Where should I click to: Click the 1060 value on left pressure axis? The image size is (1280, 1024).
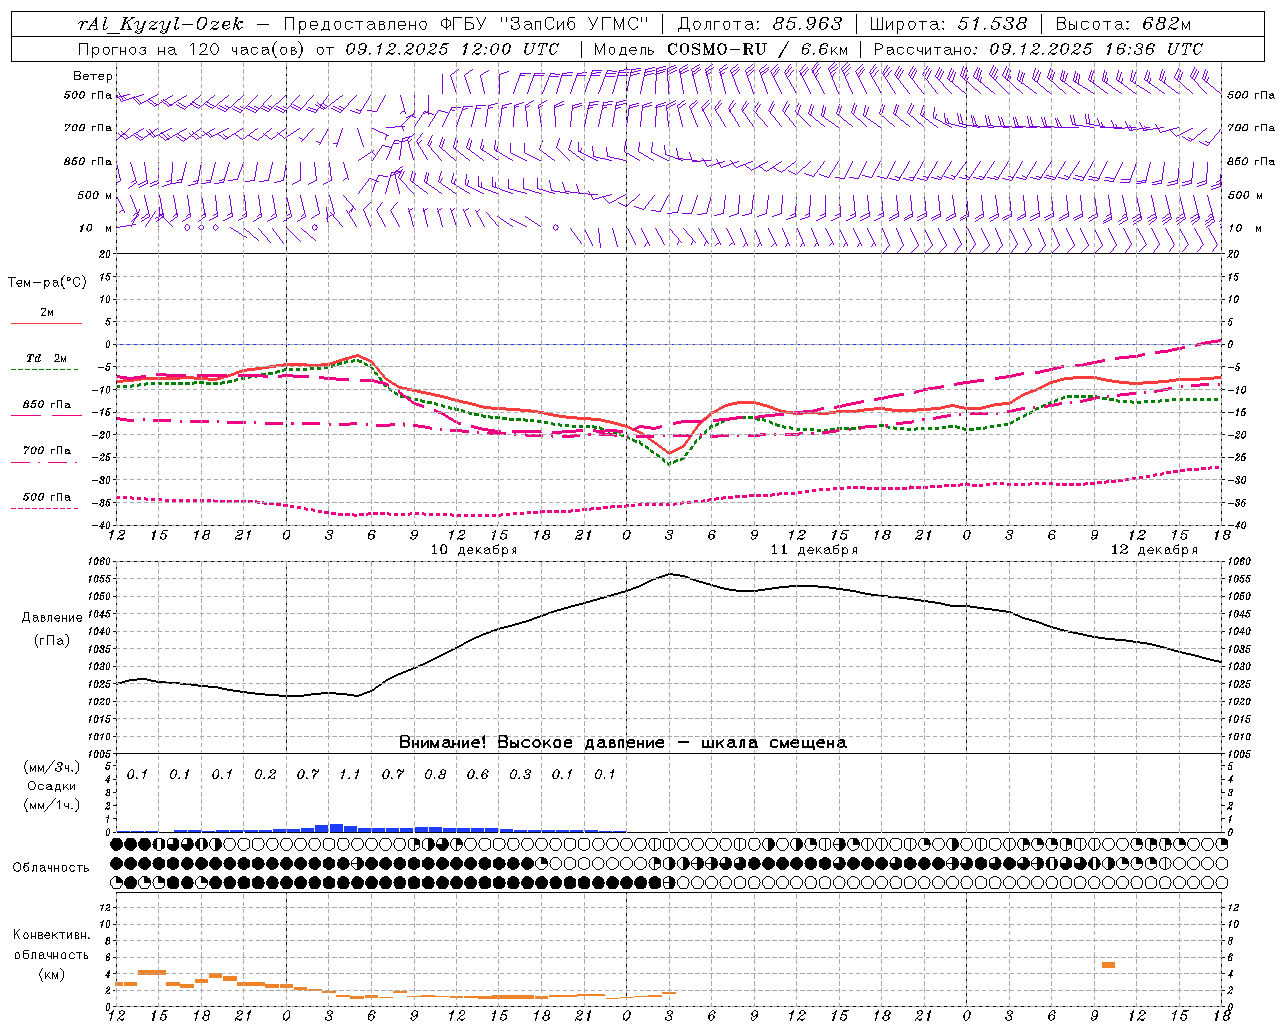[101, 562]
